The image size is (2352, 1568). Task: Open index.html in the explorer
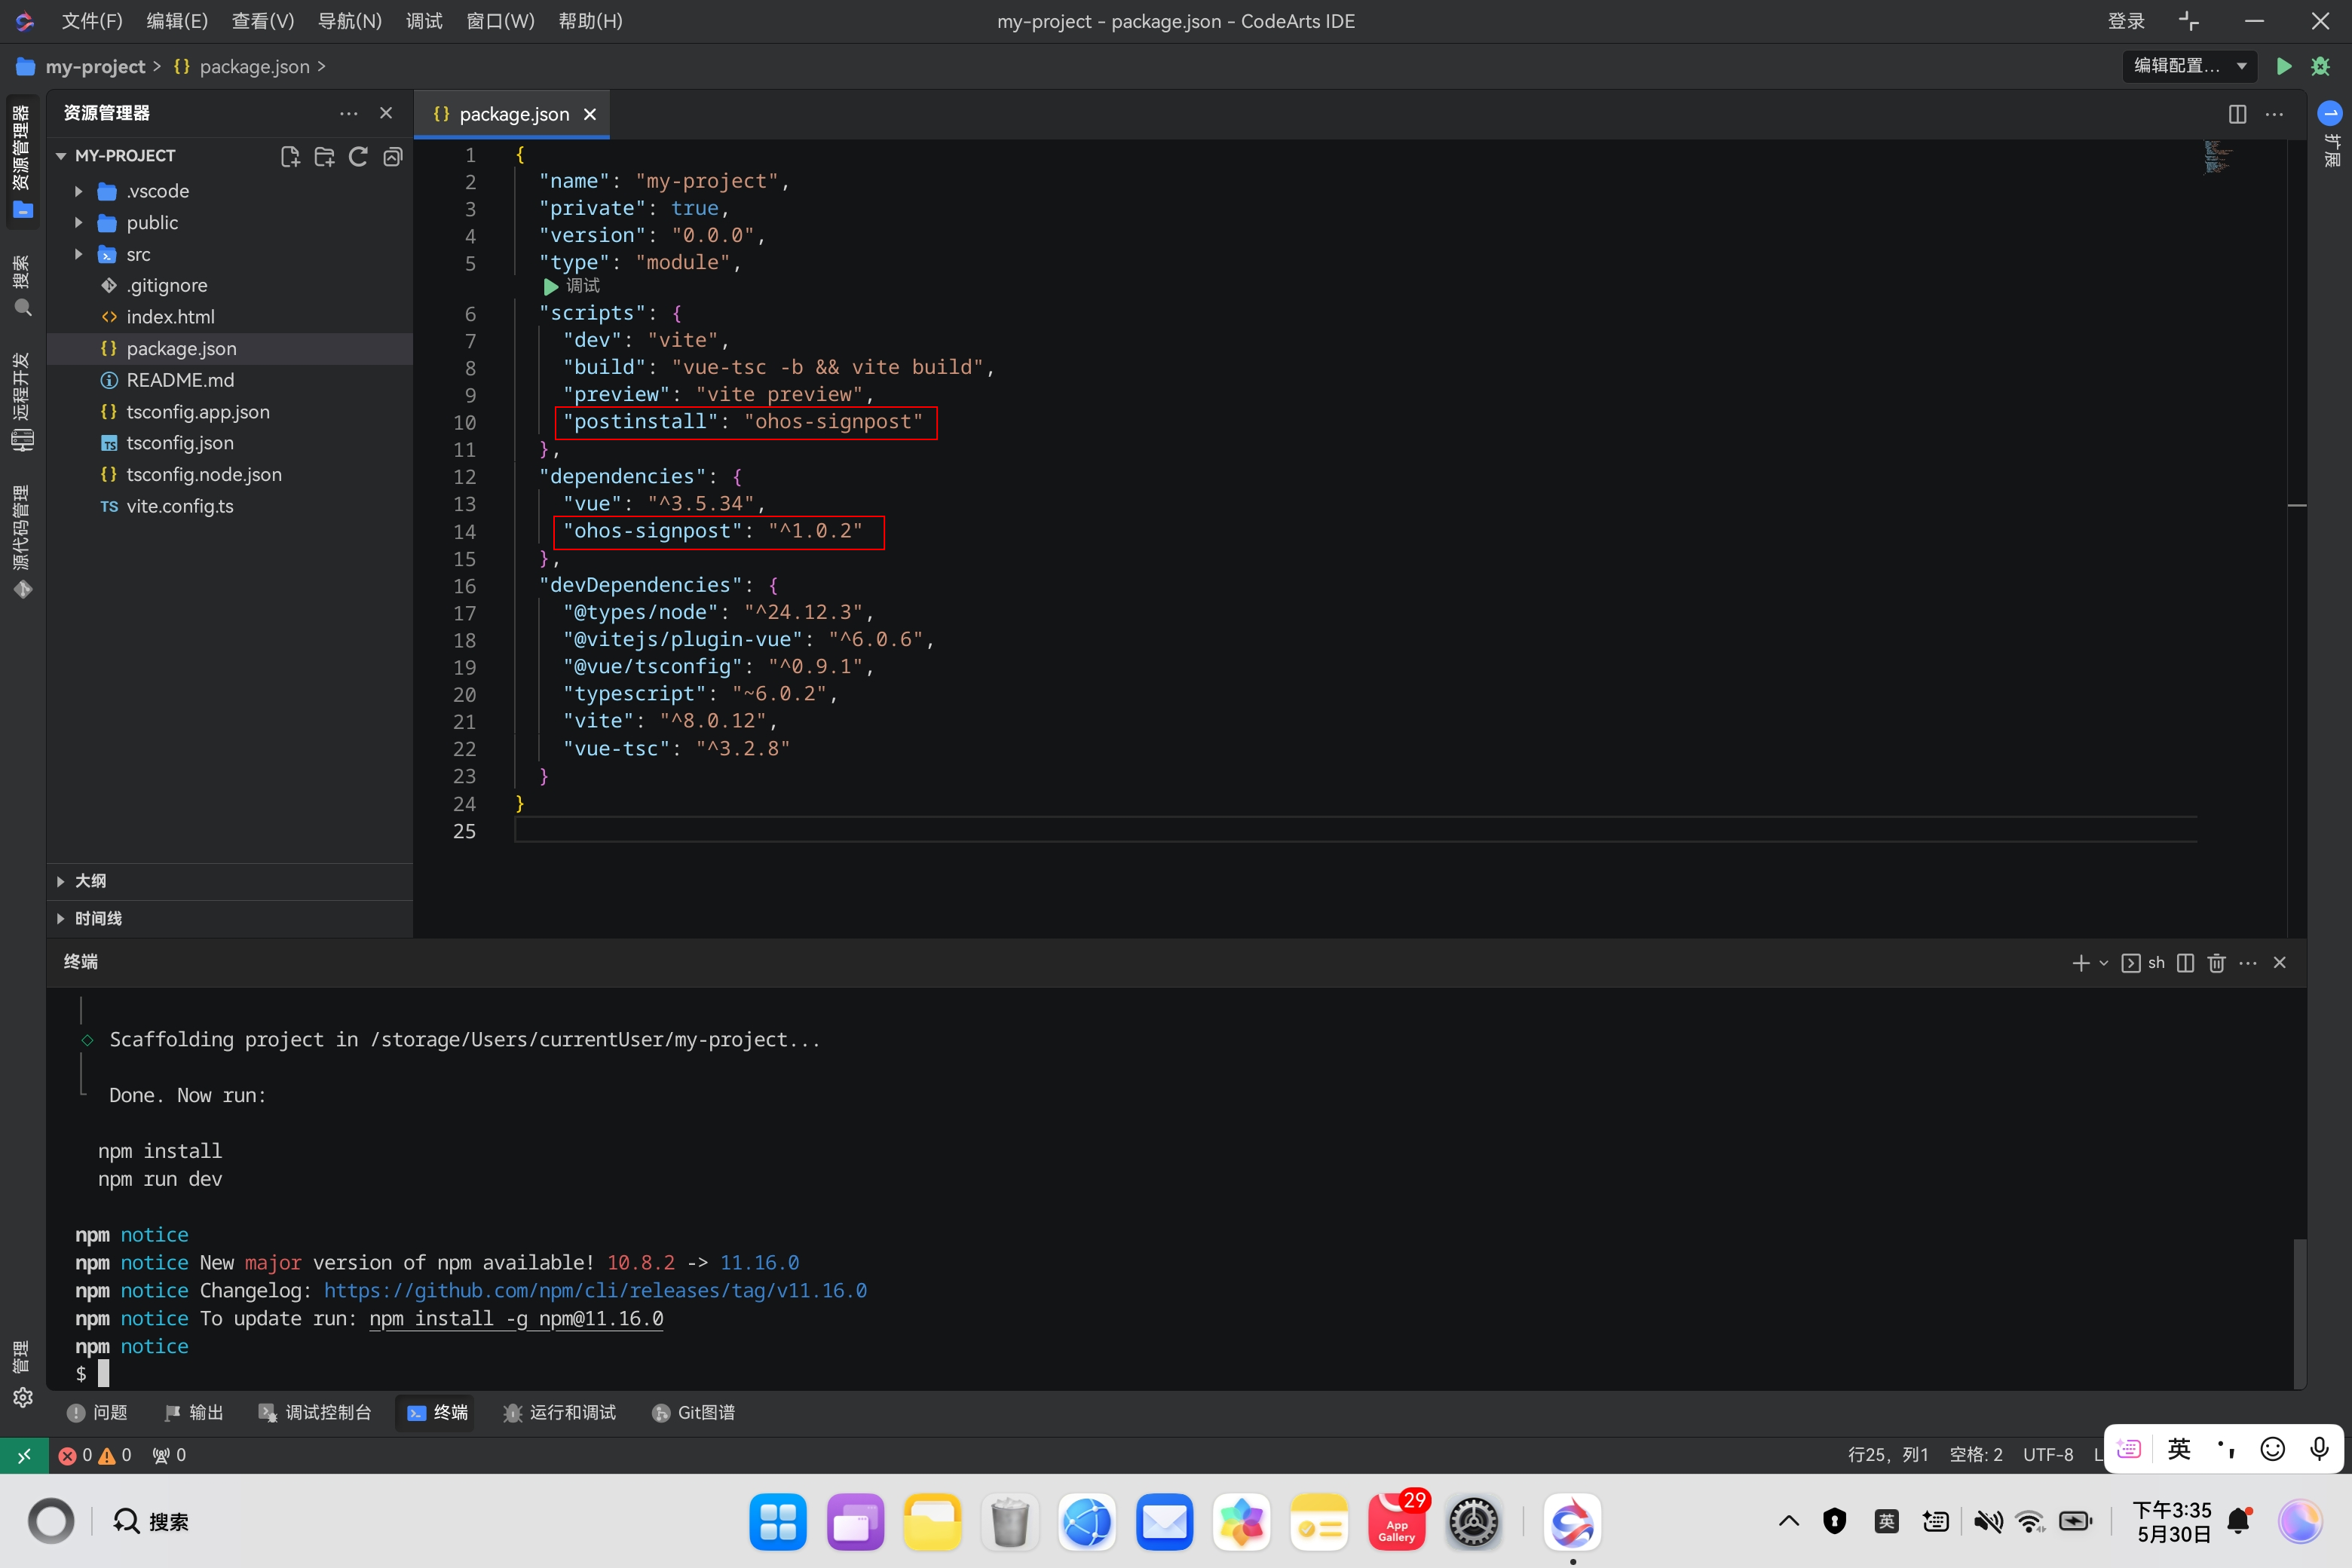click(170, 317)
